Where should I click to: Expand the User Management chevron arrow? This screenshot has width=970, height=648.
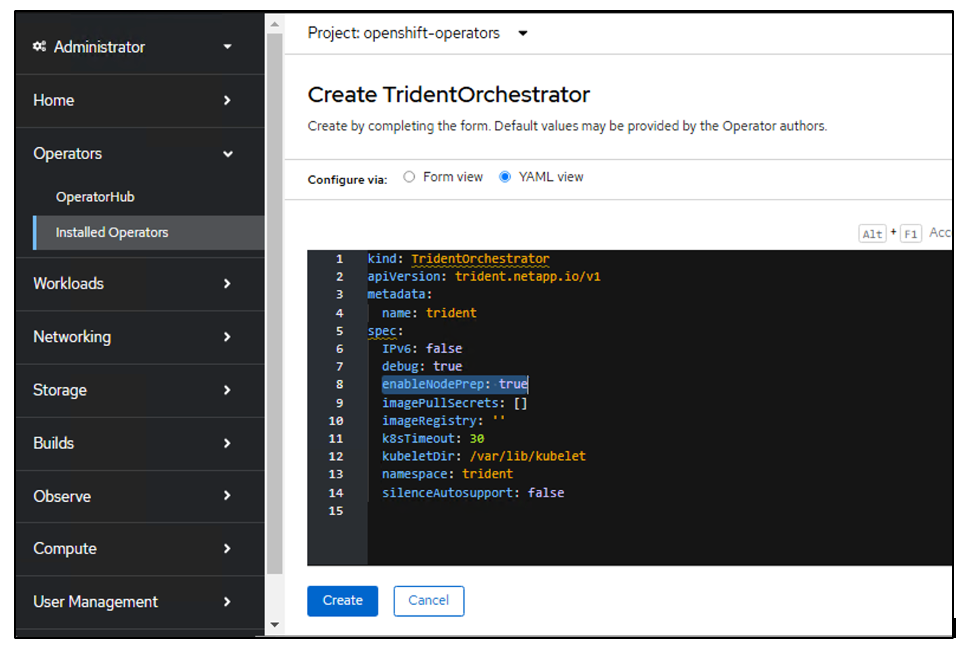[x=227, y=602]
